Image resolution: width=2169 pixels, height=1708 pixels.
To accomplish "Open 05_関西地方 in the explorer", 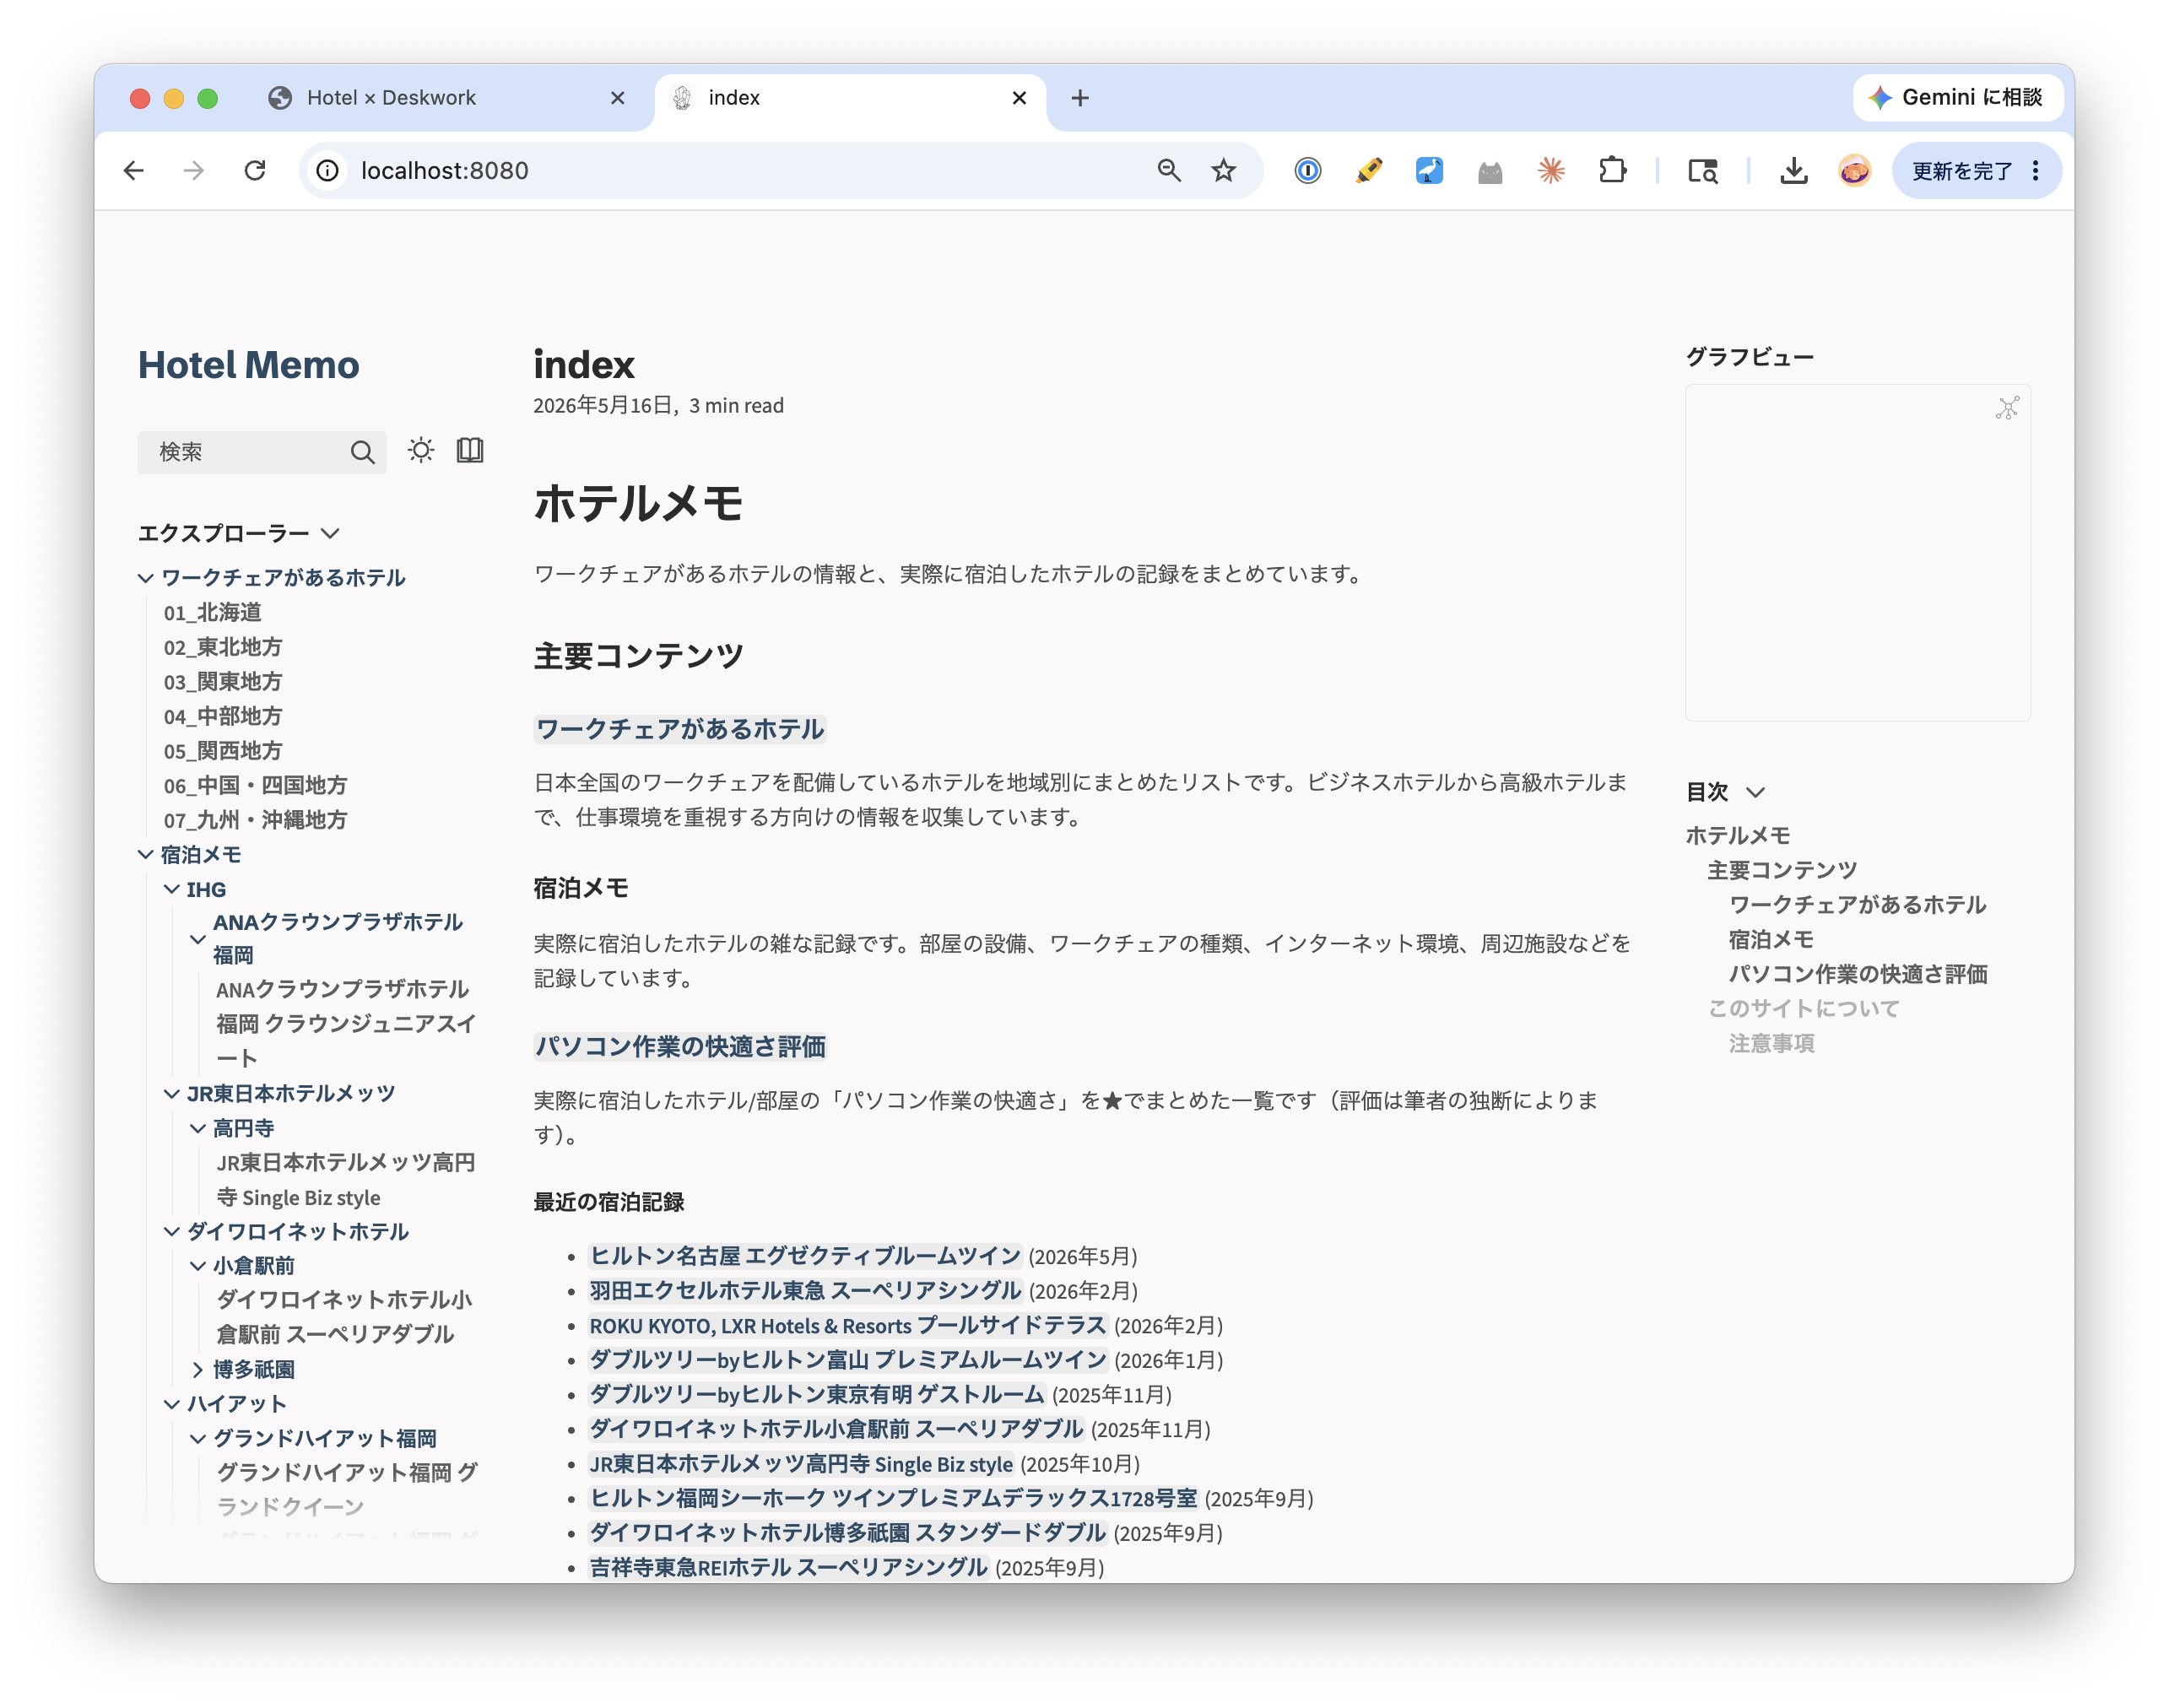I will pos(223,751).
